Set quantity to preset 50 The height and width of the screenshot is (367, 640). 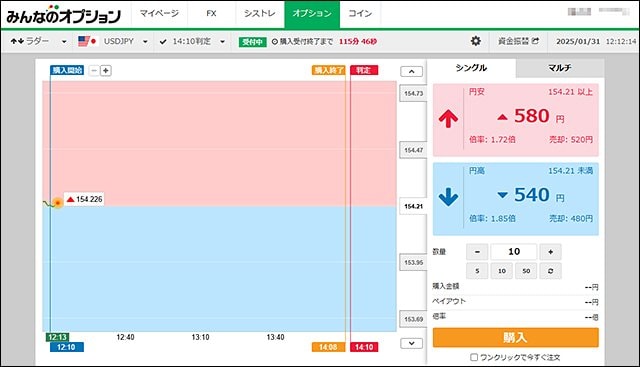coord(526,271)
